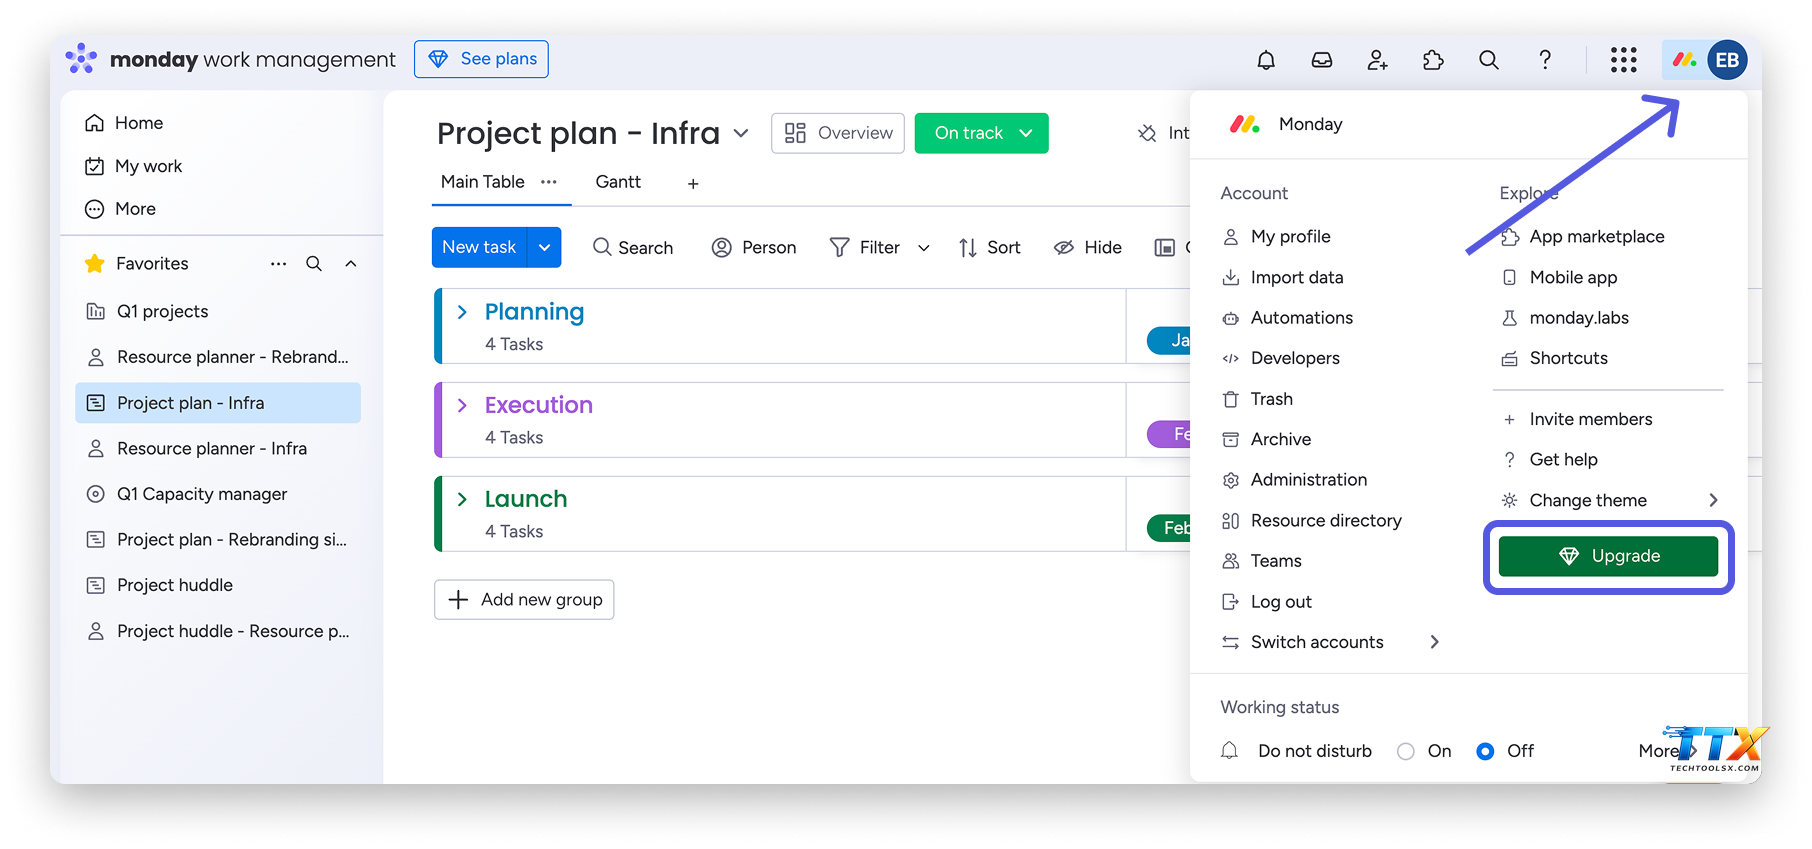The width and height of the screenshot is (1812, 849).
Task: Click the green Upgrade button
Action: [x=1608, y=556]
